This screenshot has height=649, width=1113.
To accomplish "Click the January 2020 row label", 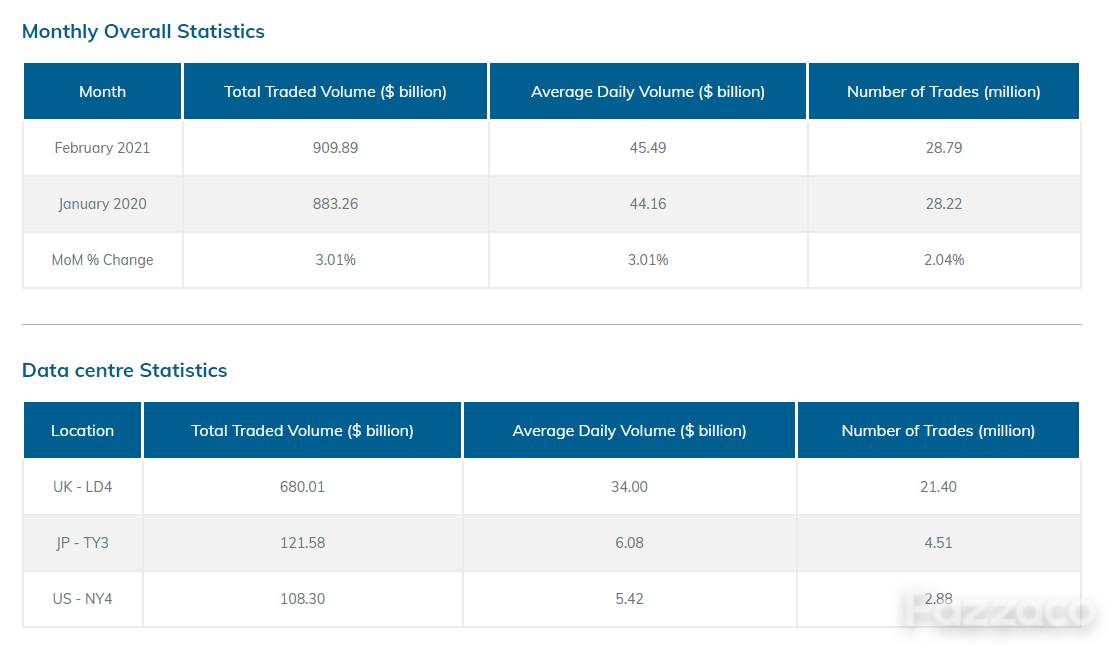I will (x=102, y=204).
